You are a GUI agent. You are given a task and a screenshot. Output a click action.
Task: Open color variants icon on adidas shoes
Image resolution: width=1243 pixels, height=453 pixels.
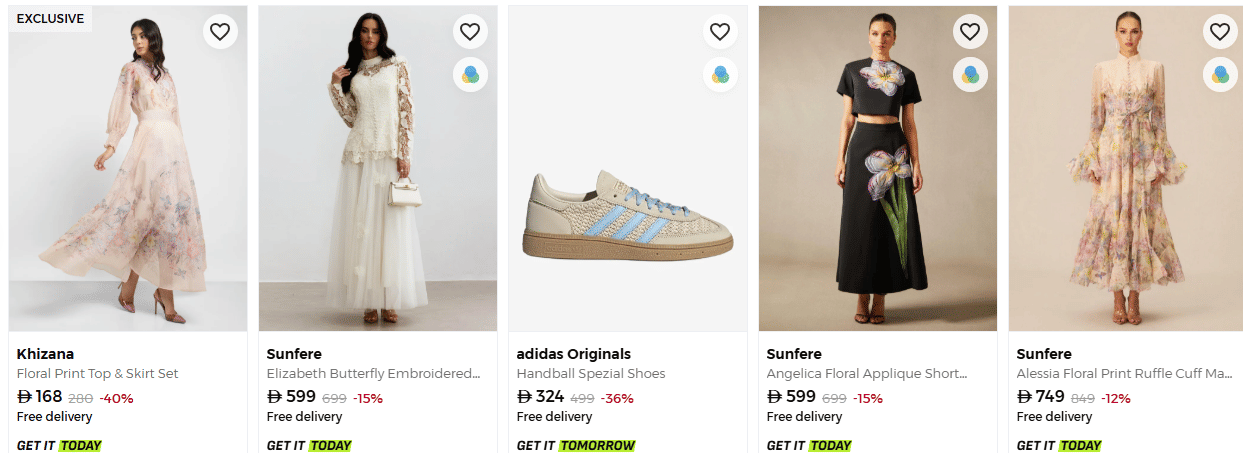click(720, 74)
